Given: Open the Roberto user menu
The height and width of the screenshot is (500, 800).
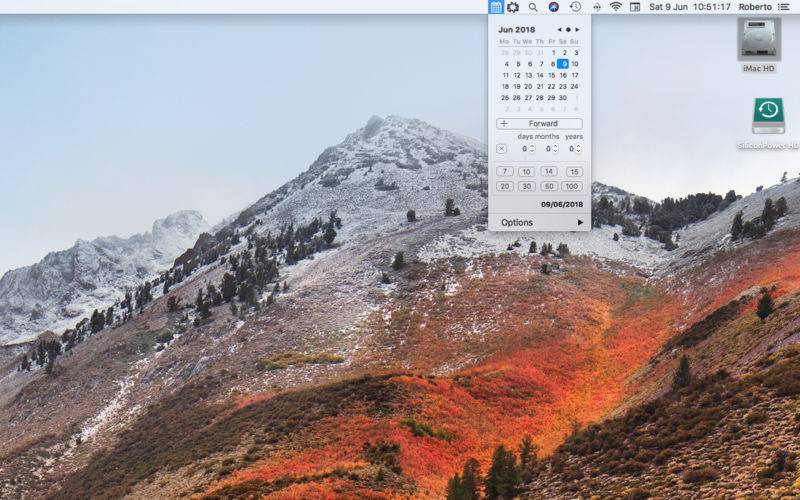Looking at the screenshot, I should [x=755, y=7].
